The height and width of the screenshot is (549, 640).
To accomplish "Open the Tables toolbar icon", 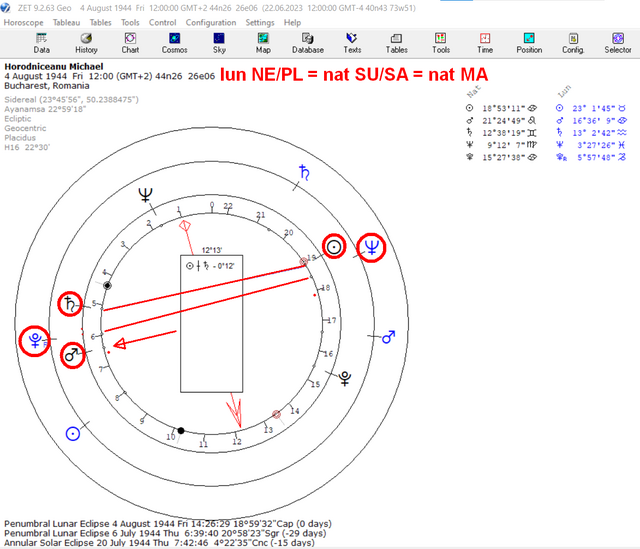I will 396,43.
